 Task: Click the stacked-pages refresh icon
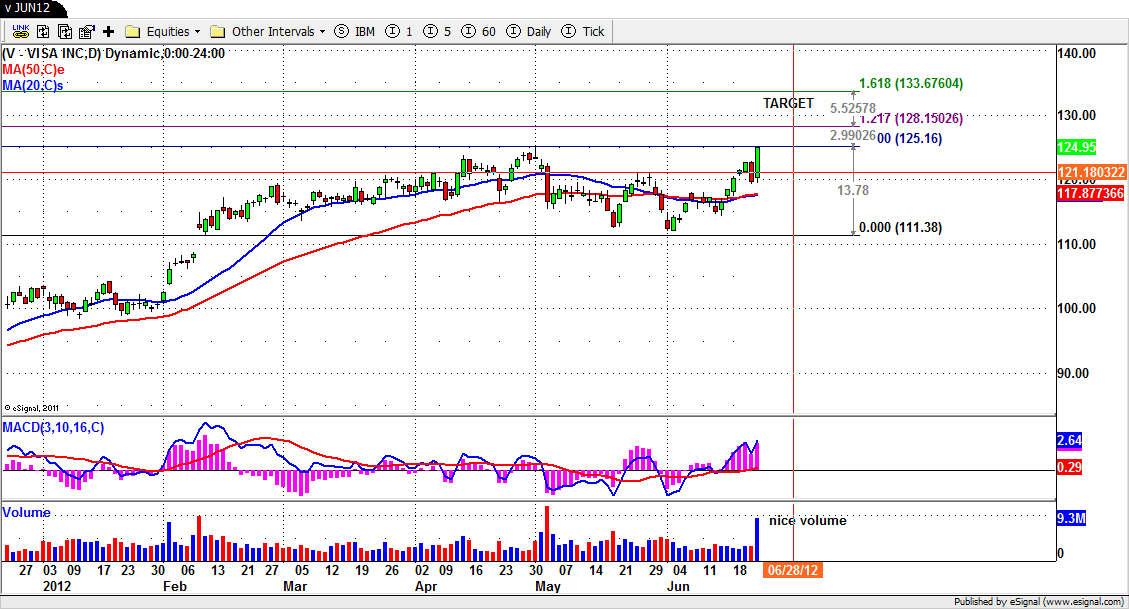point(65,31)
